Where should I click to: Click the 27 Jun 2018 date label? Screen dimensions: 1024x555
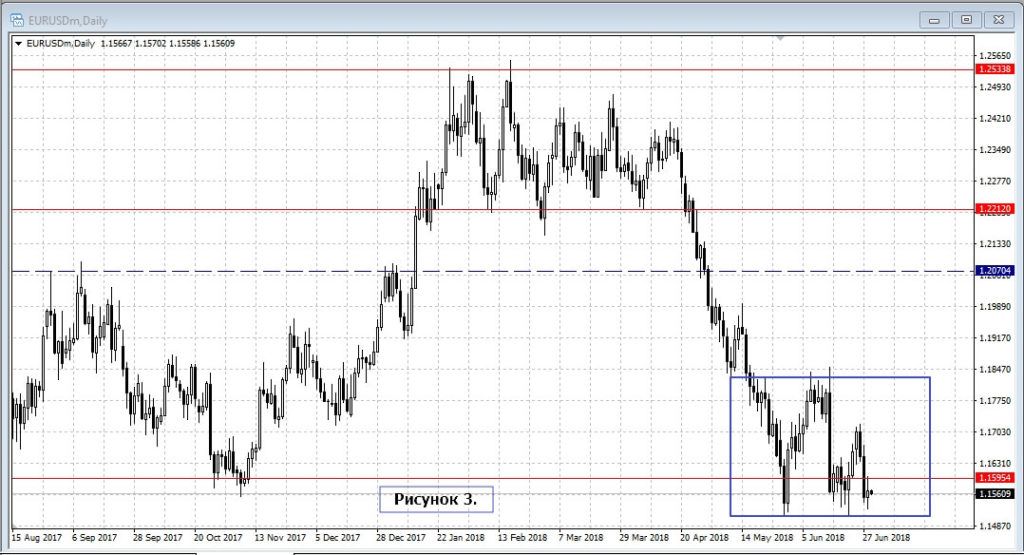pyautogui.click(x=886, y=536)
